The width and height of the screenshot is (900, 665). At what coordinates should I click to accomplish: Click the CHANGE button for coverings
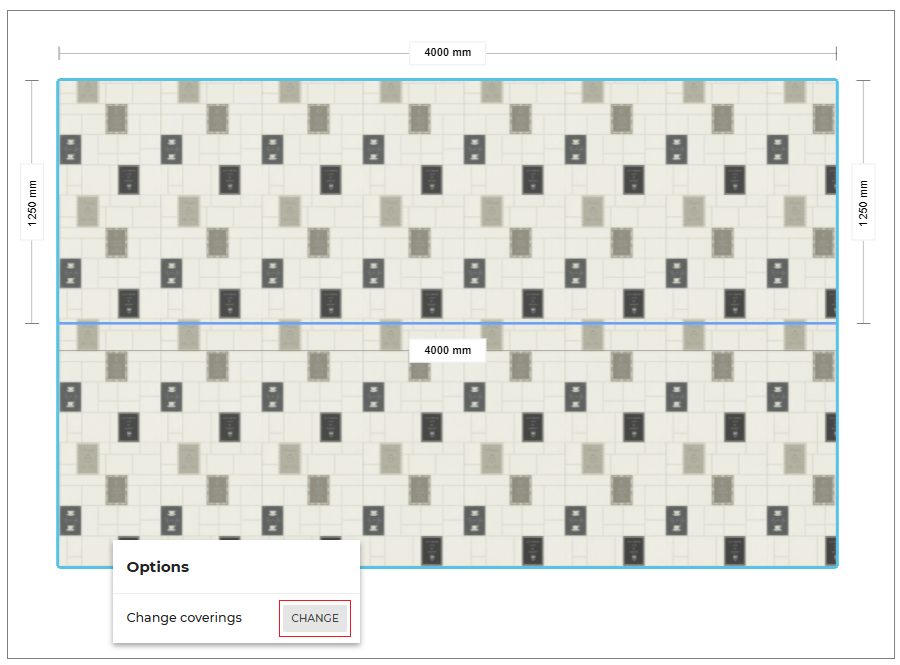[315, 618]
